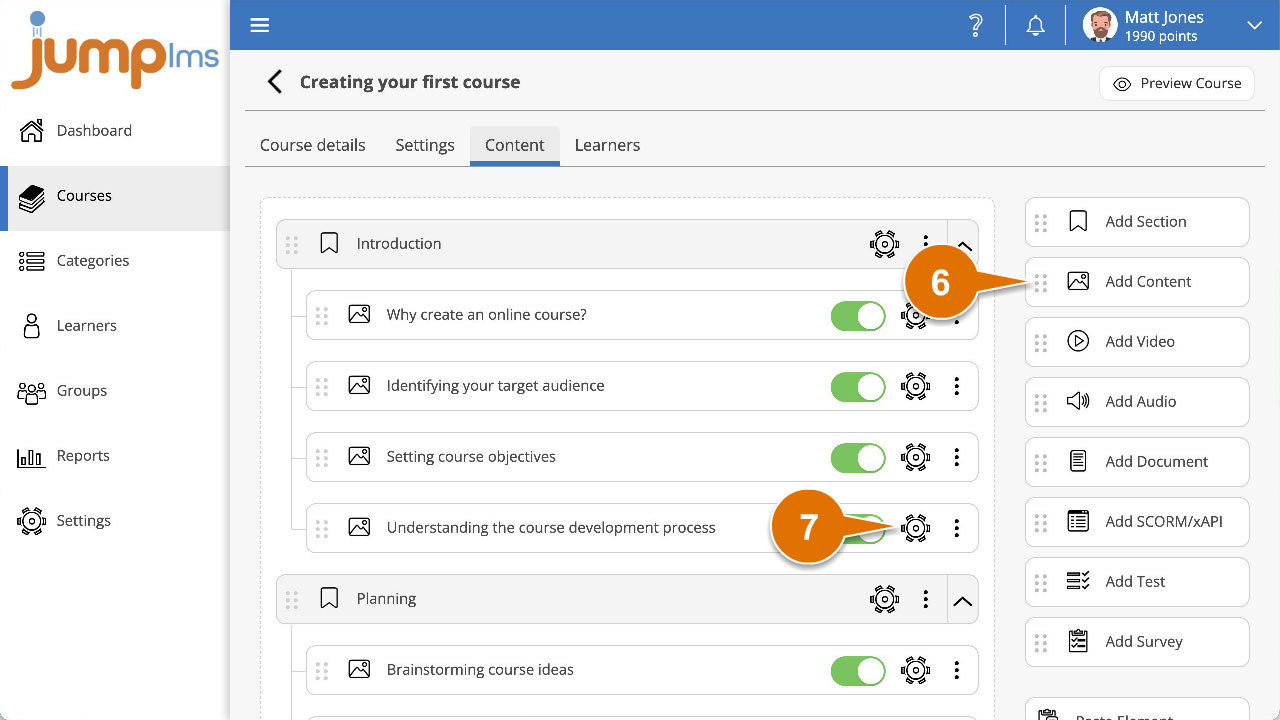Toggle 'Brainstorming course ideas' switch
Screen dimensions: 1280x720
point(858,671)
